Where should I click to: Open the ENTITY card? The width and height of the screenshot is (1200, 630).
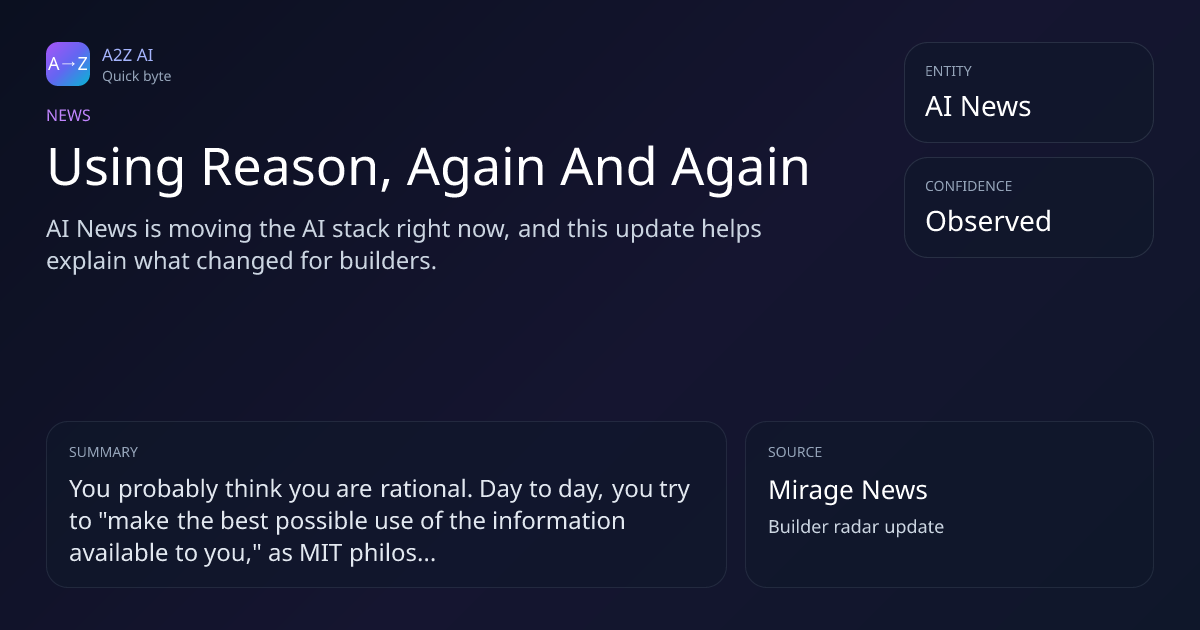tap(1028, 92)
